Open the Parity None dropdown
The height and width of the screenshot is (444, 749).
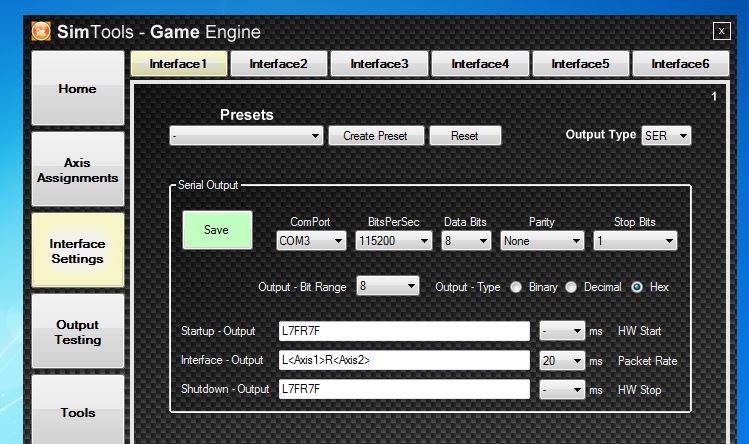point(542,241)
